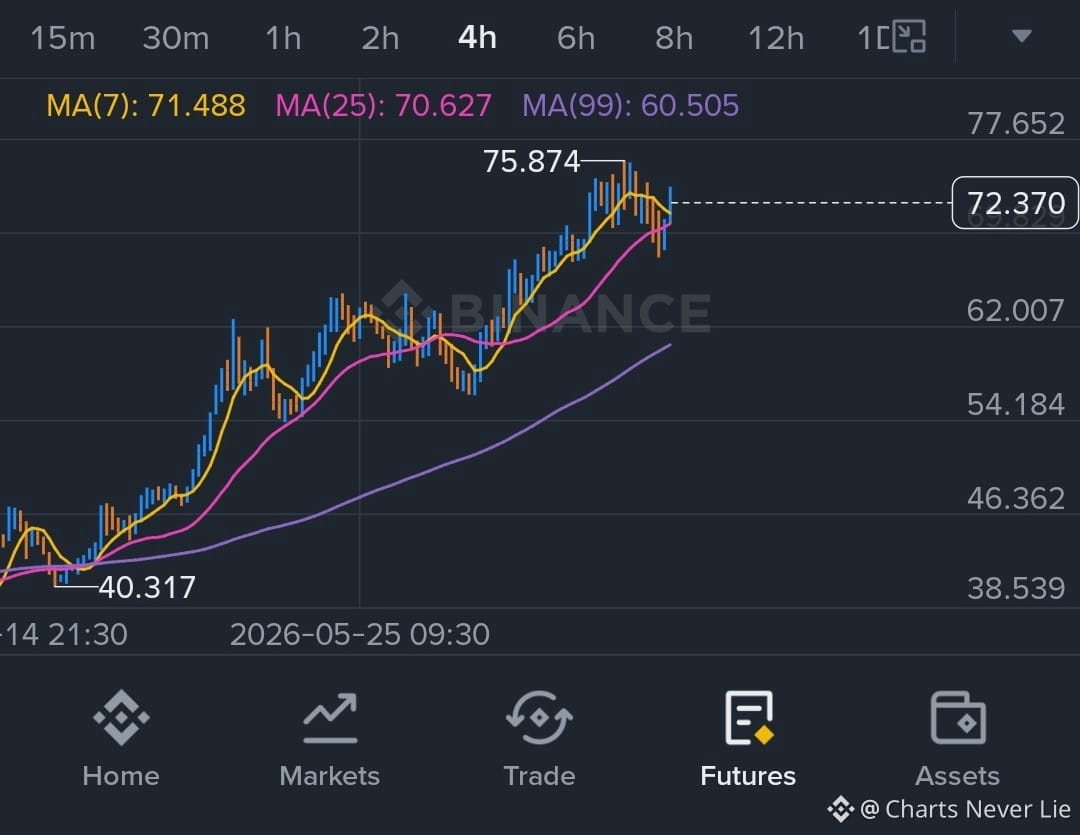Tap the latest candlestick on the chart
The image size is (1080, 835).
[x=670, y=205]
